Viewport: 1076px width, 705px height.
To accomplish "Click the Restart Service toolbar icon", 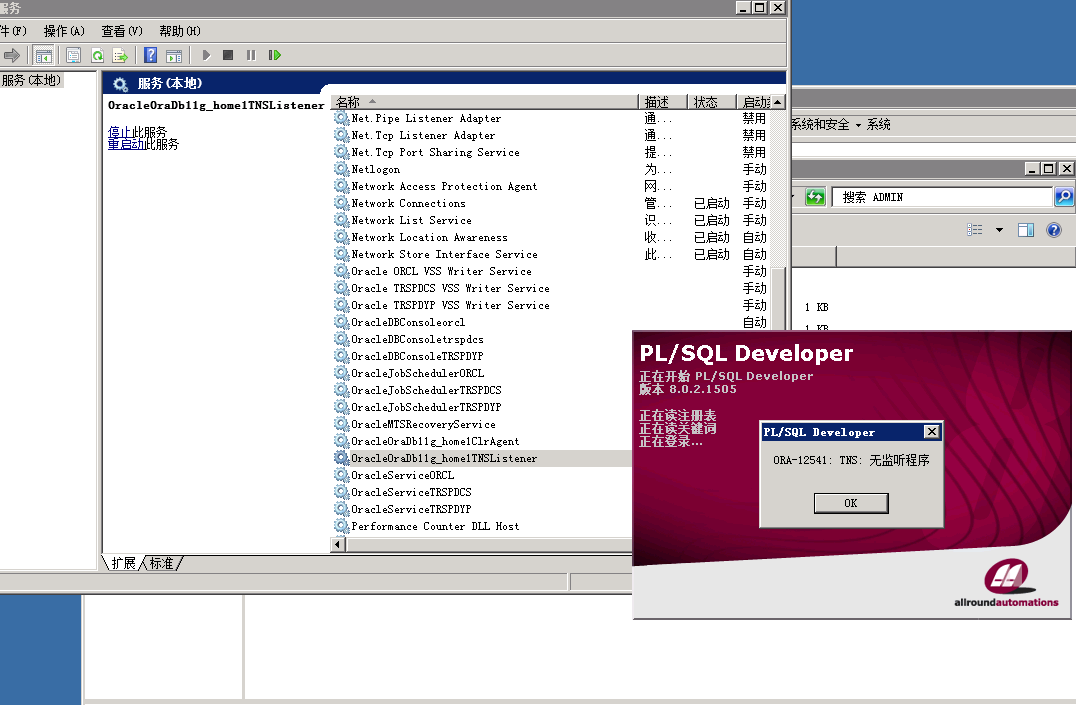I will coord(275,55).
